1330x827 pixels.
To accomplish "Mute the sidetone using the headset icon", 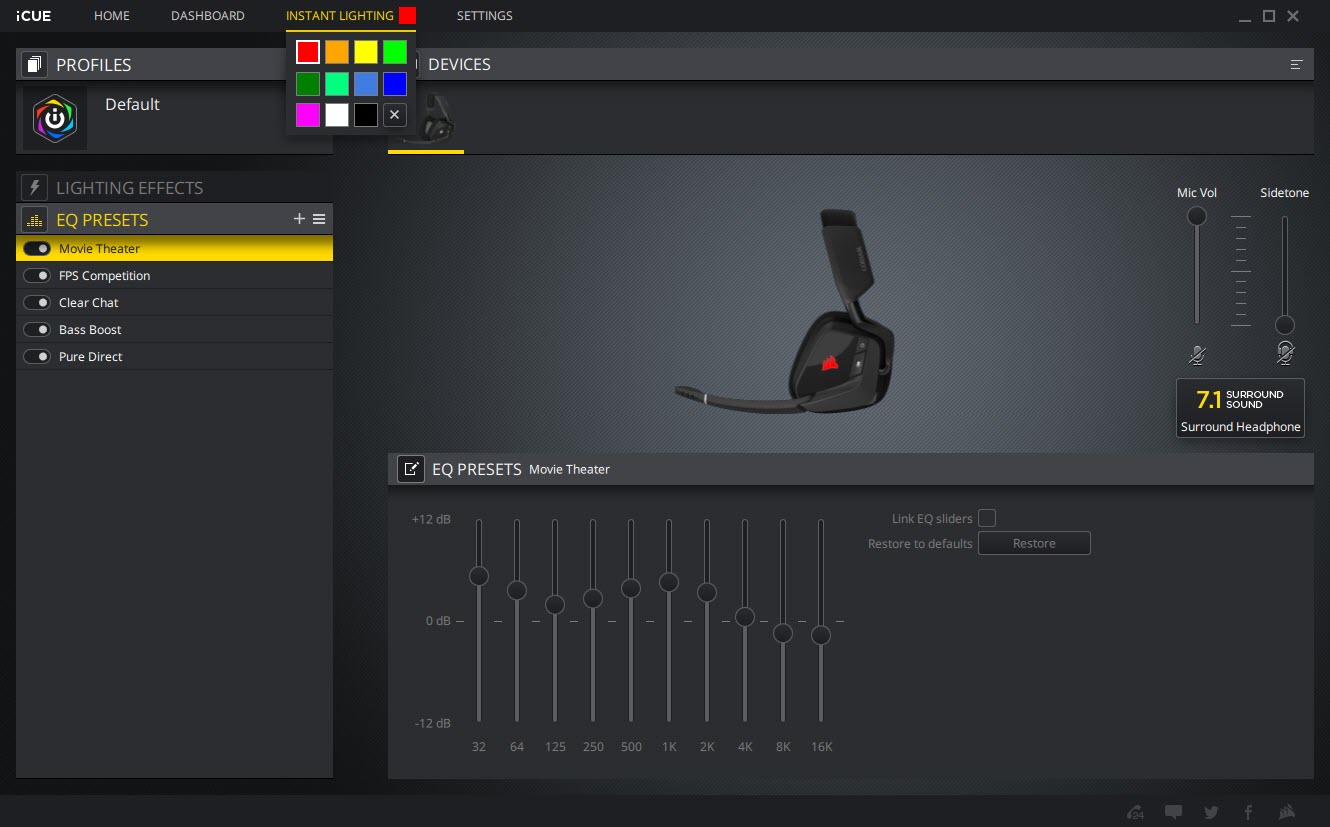I will pyautogui.click(x=1285, y=354).
